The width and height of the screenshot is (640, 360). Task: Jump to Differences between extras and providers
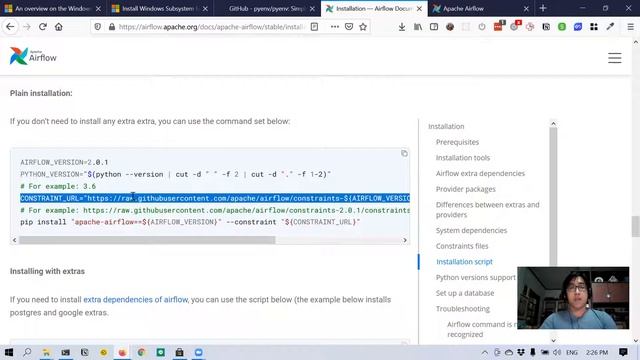(487, 210)
